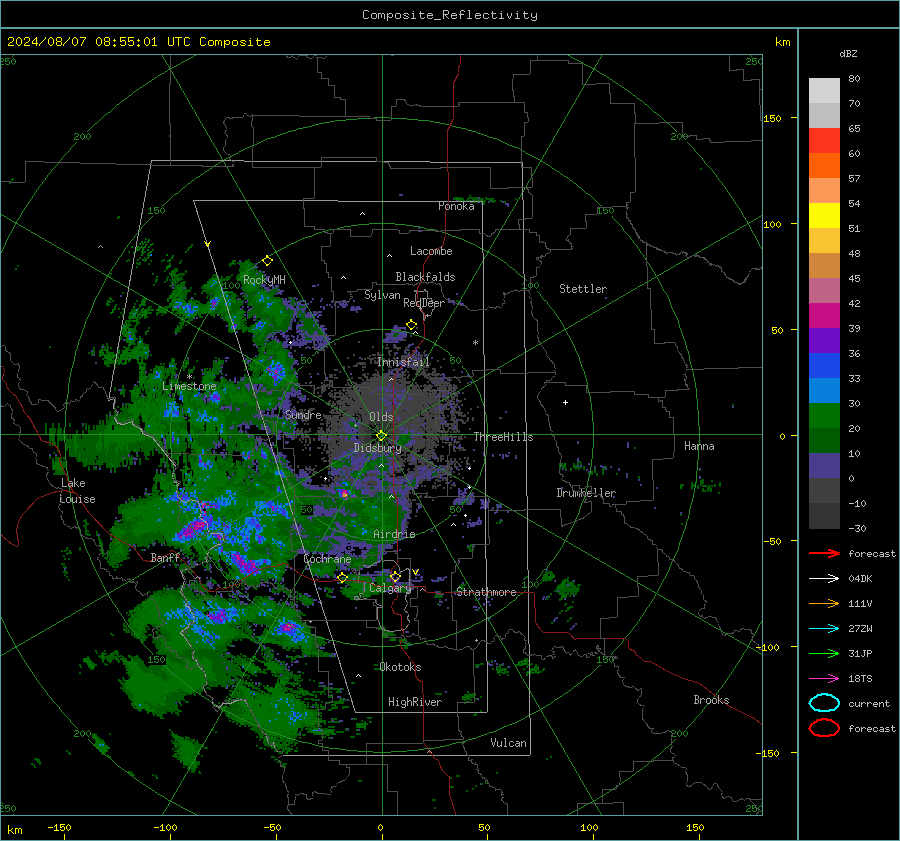
Task: Click the Limestone location label
Action: coord(189,386)
